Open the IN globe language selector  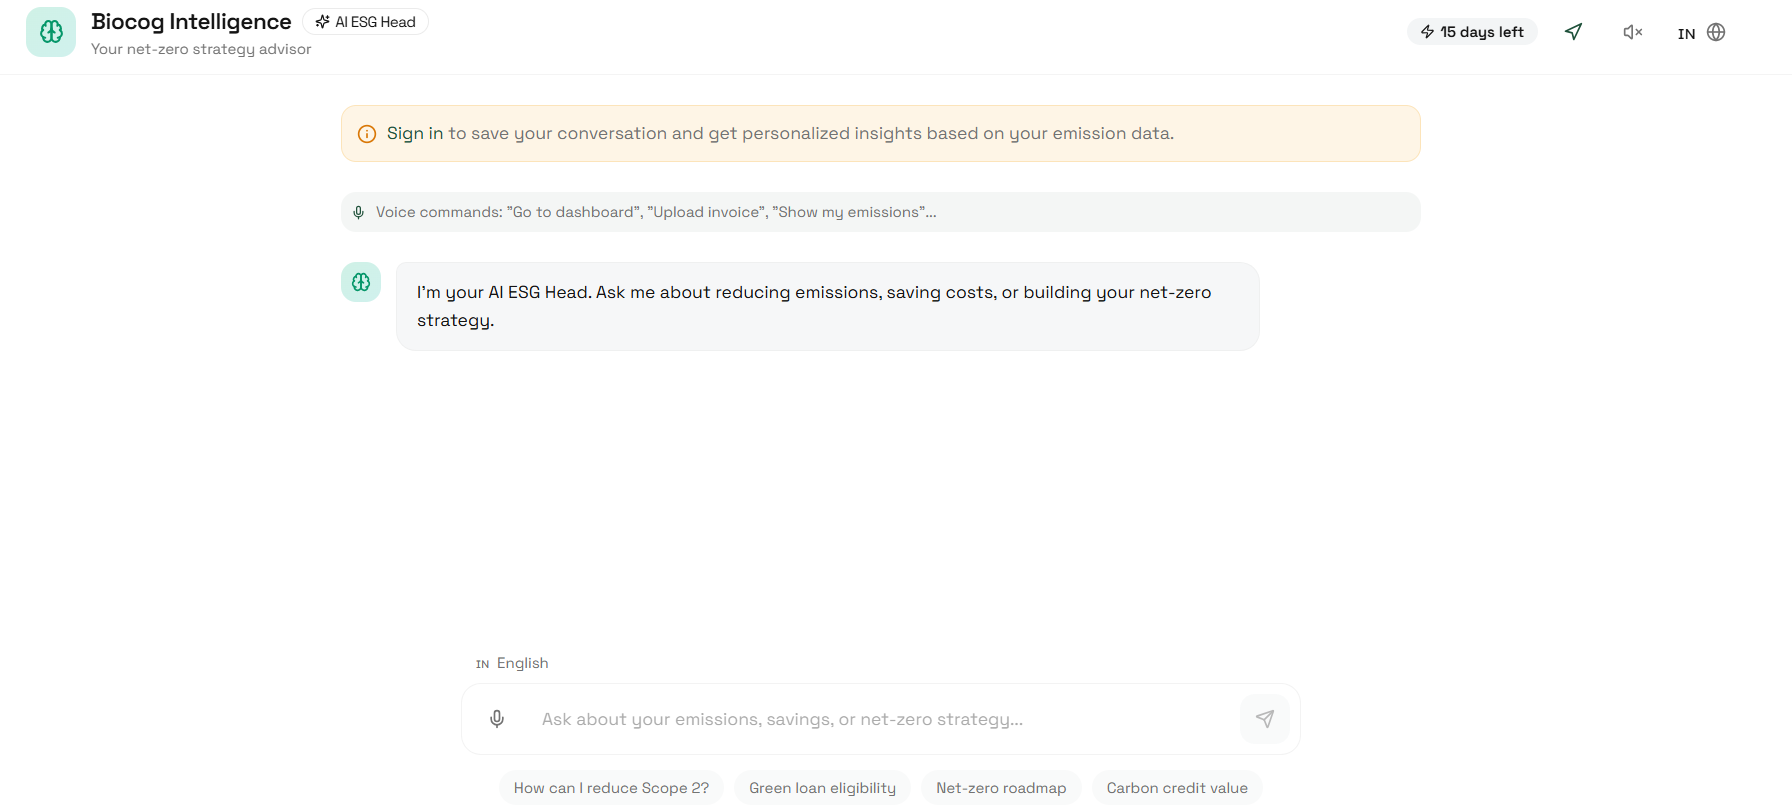click(1702, 32)
